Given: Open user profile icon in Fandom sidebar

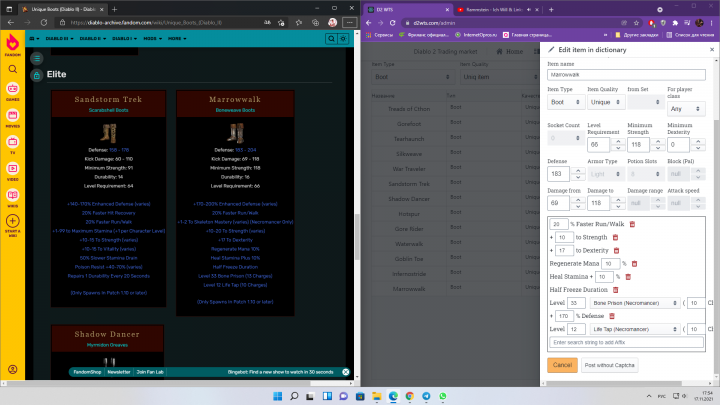Looking at the screenshot, I should (x=12, y=369).
